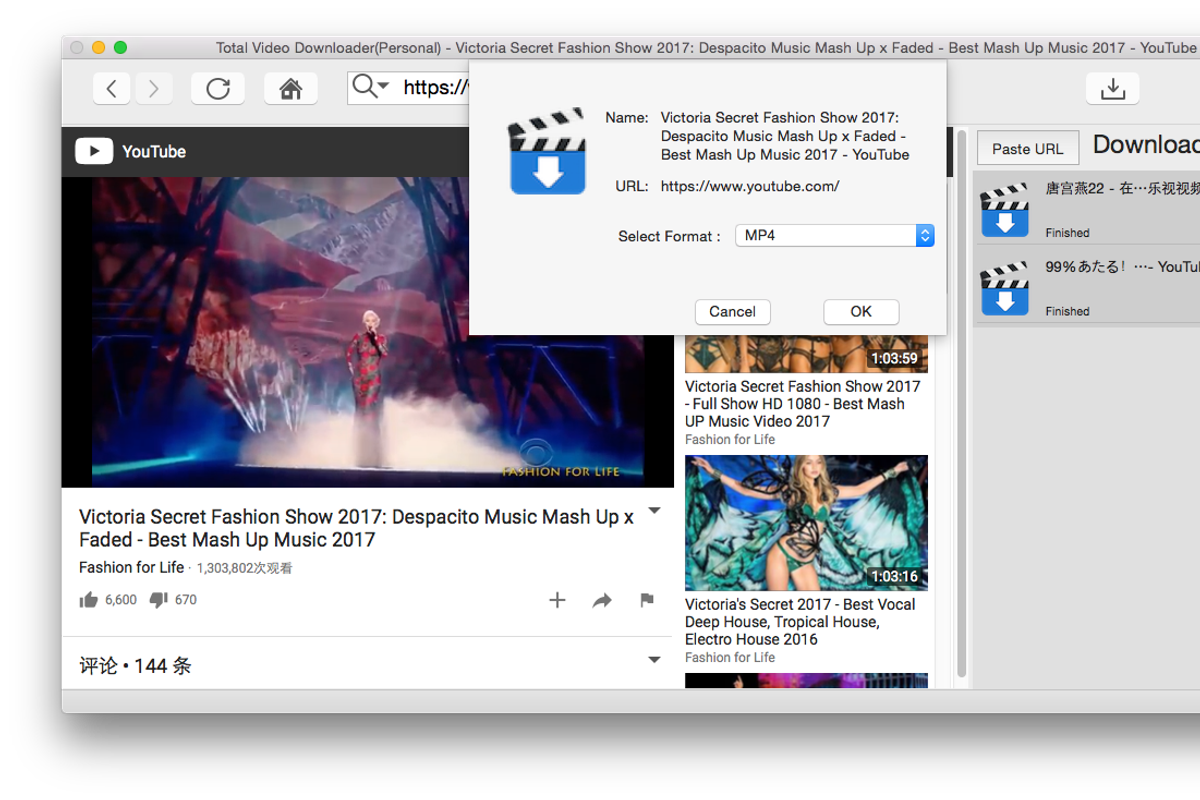Image resolution: width=1200 pixels, height=800 pixels.
Task: Like the video with thumbs-up icon
Action: click(89, 600)
